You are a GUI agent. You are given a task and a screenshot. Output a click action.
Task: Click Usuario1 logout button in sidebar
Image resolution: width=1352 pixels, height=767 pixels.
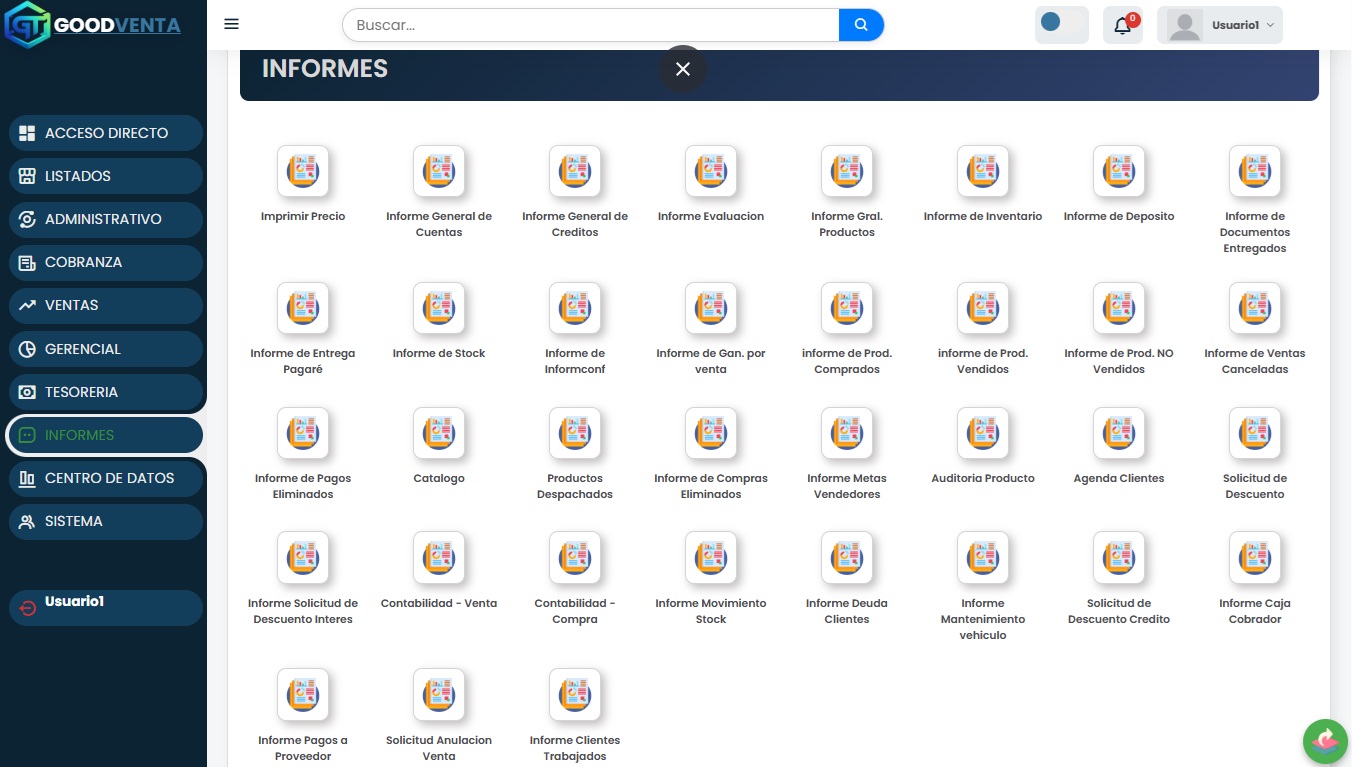(x=106, y=607)
